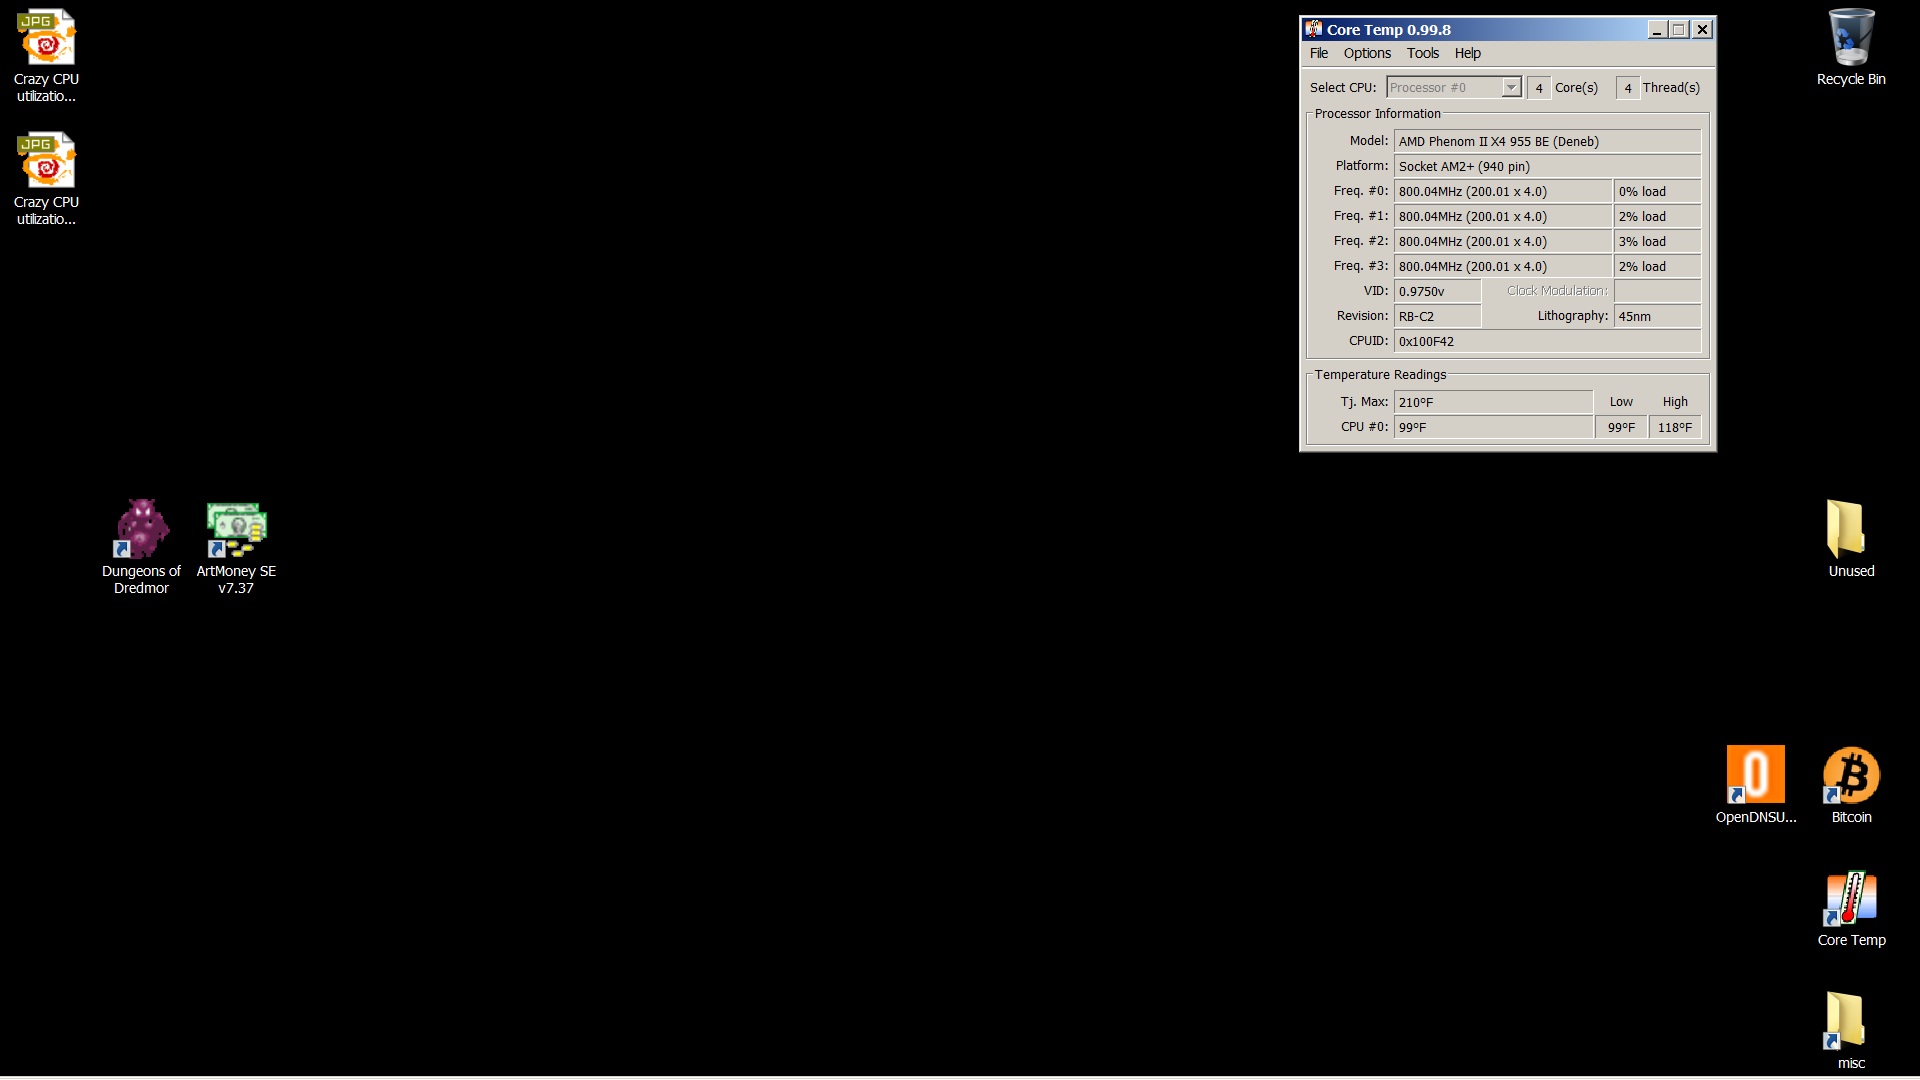Open the Tools menu in Core Temp
Viewport: 1920px width, 1080px height.
[1422, 53]
